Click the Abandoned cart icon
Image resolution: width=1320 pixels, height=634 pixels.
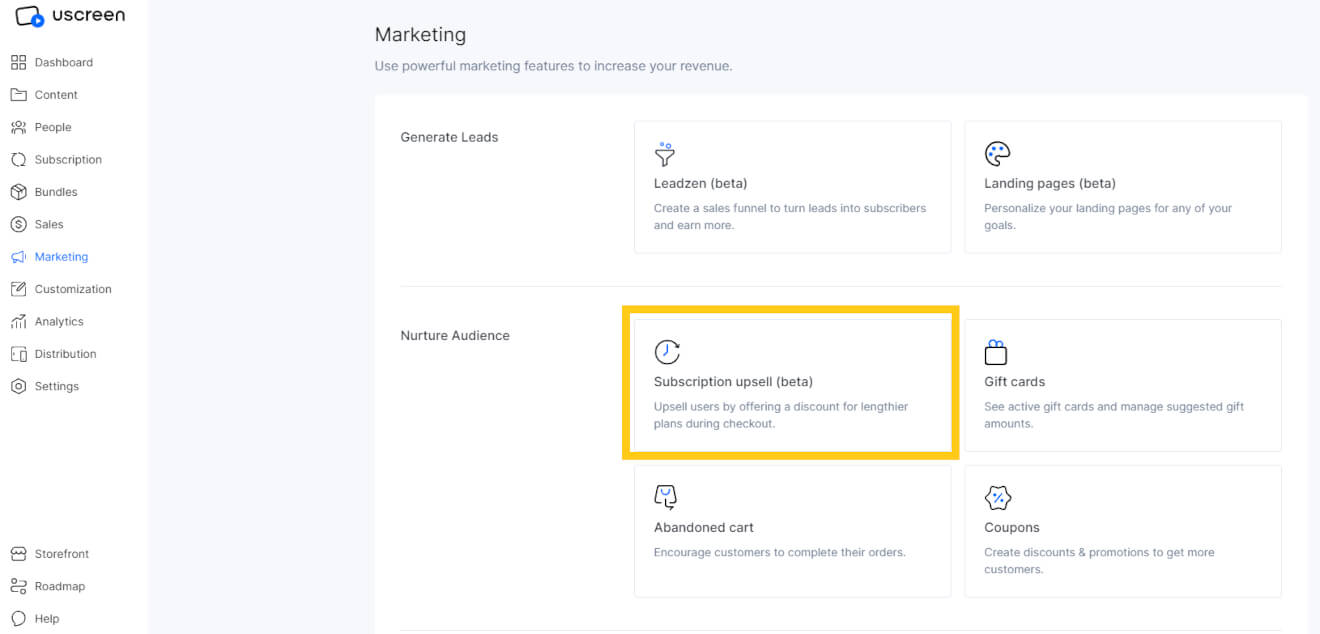(666, 498)
